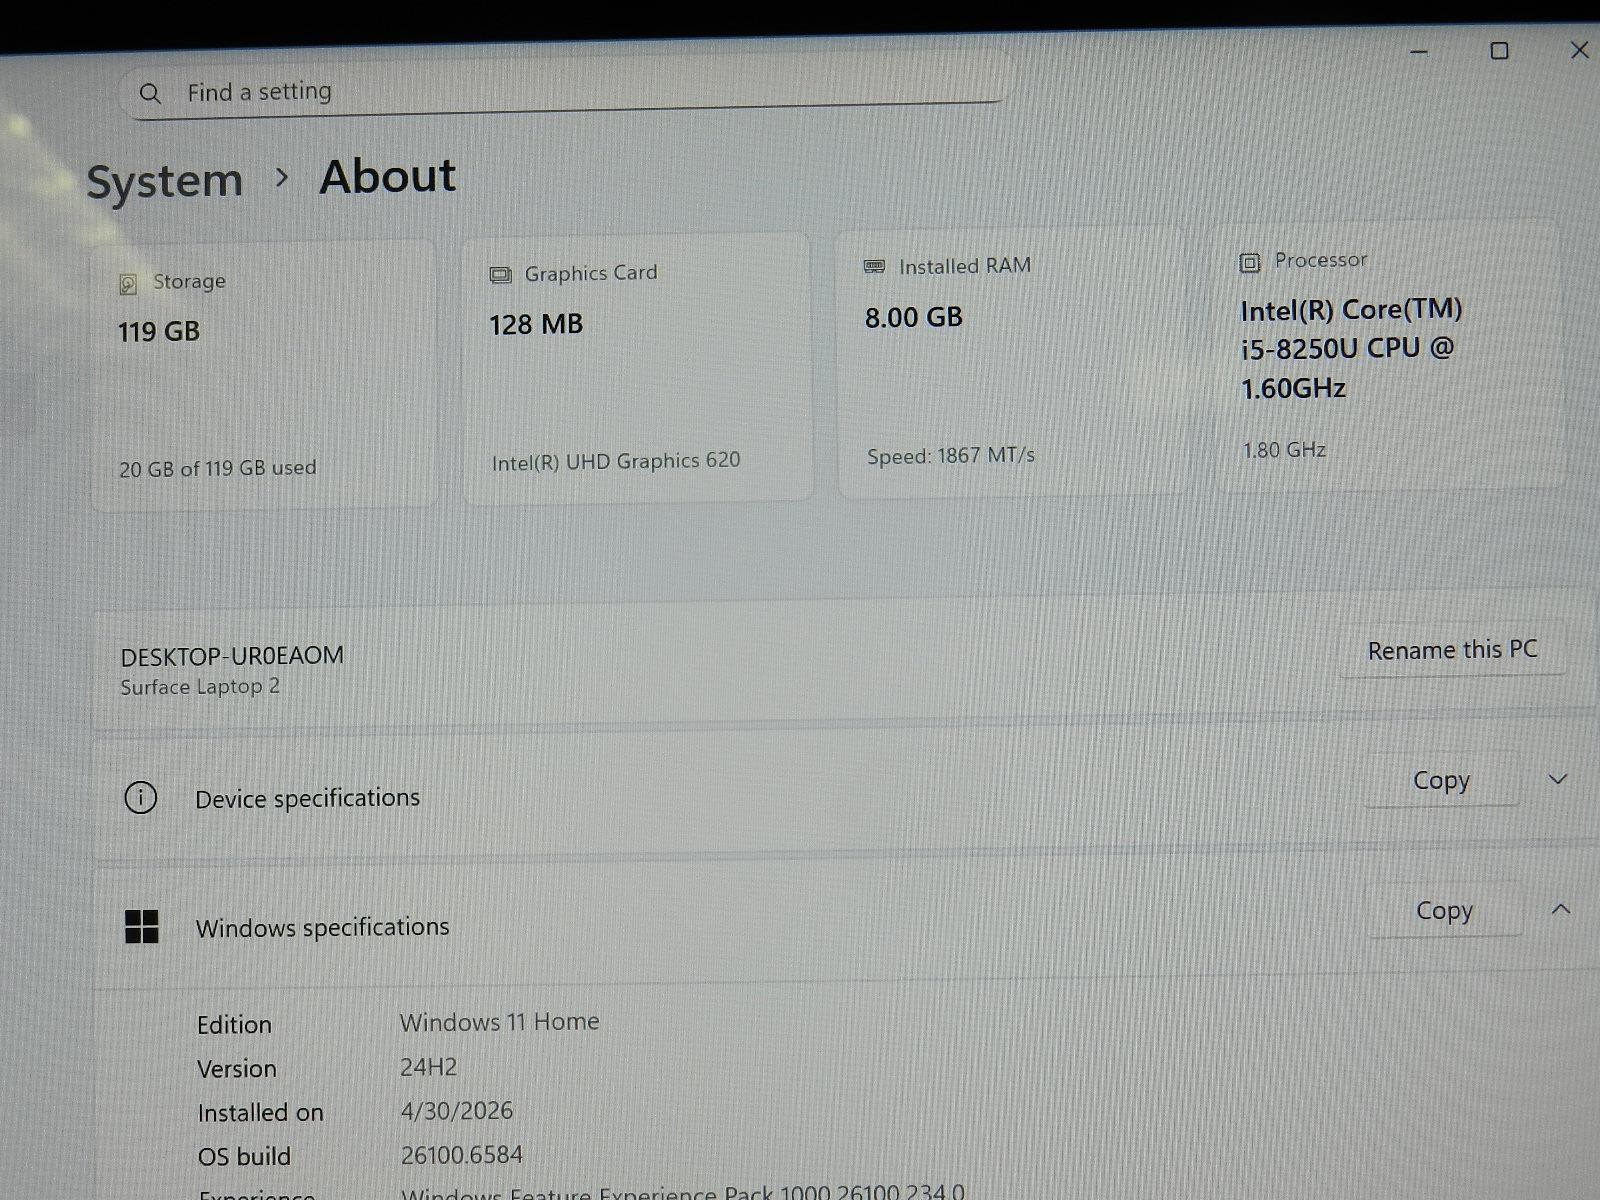The image size is (1600, 1200).
Task: Go back to System in the breadcrumb
Action: (x=165, y=181)
